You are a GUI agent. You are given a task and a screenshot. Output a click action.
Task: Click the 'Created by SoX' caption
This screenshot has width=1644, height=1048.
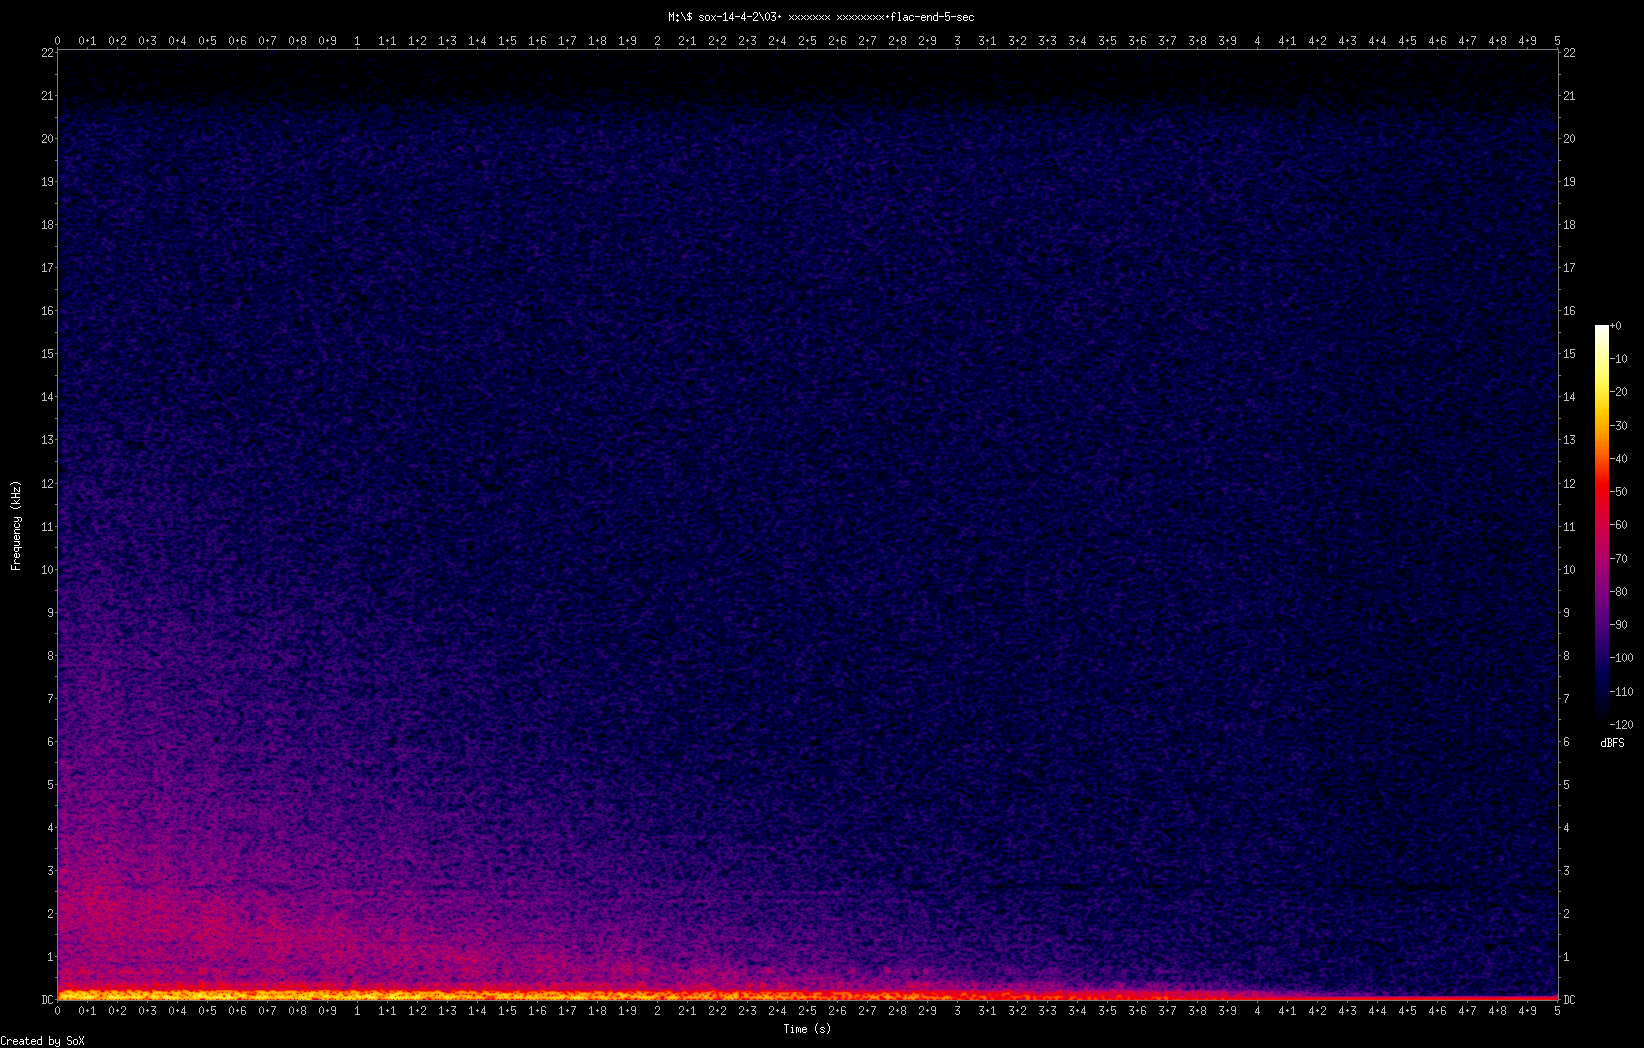43,1041
